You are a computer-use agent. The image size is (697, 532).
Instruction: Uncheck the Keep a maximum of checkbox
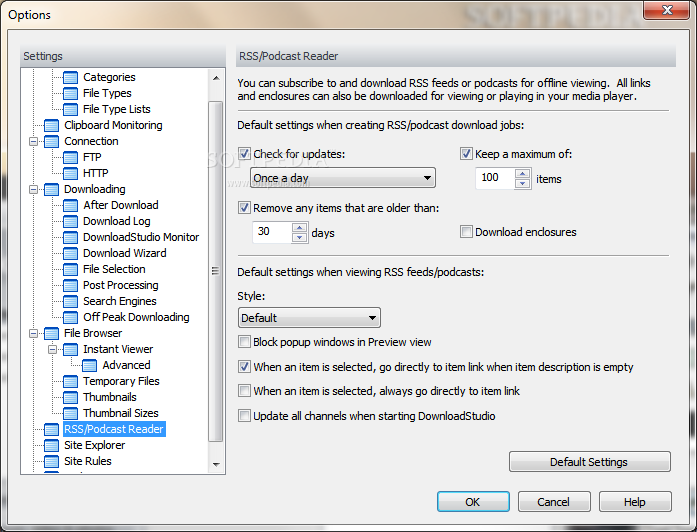click(466, 154)
